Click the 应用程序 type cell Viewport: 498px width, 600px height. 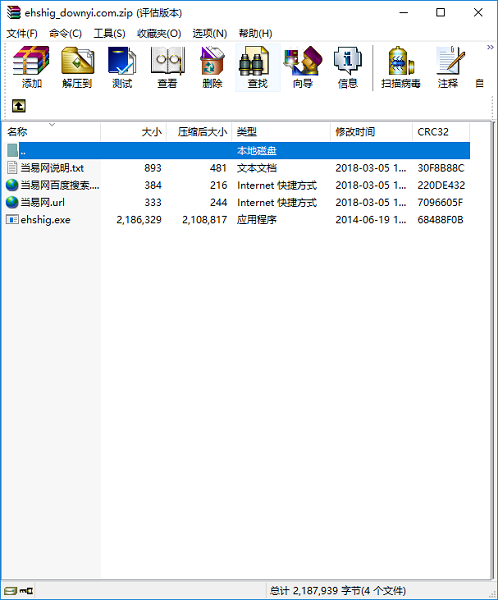pyautogui.click(x=256, y=220)
